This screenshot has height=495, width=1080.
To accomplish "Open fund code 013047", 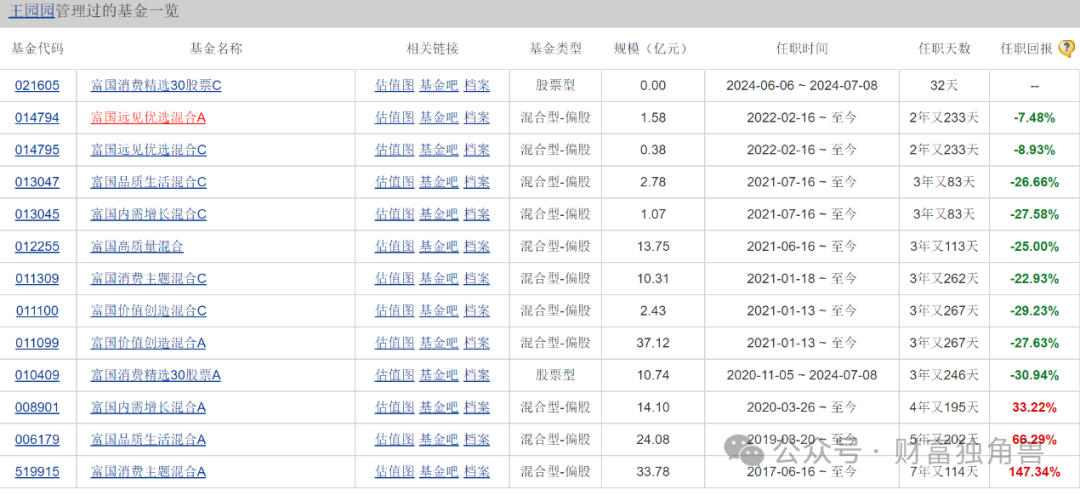I will [x=37, y=182].
